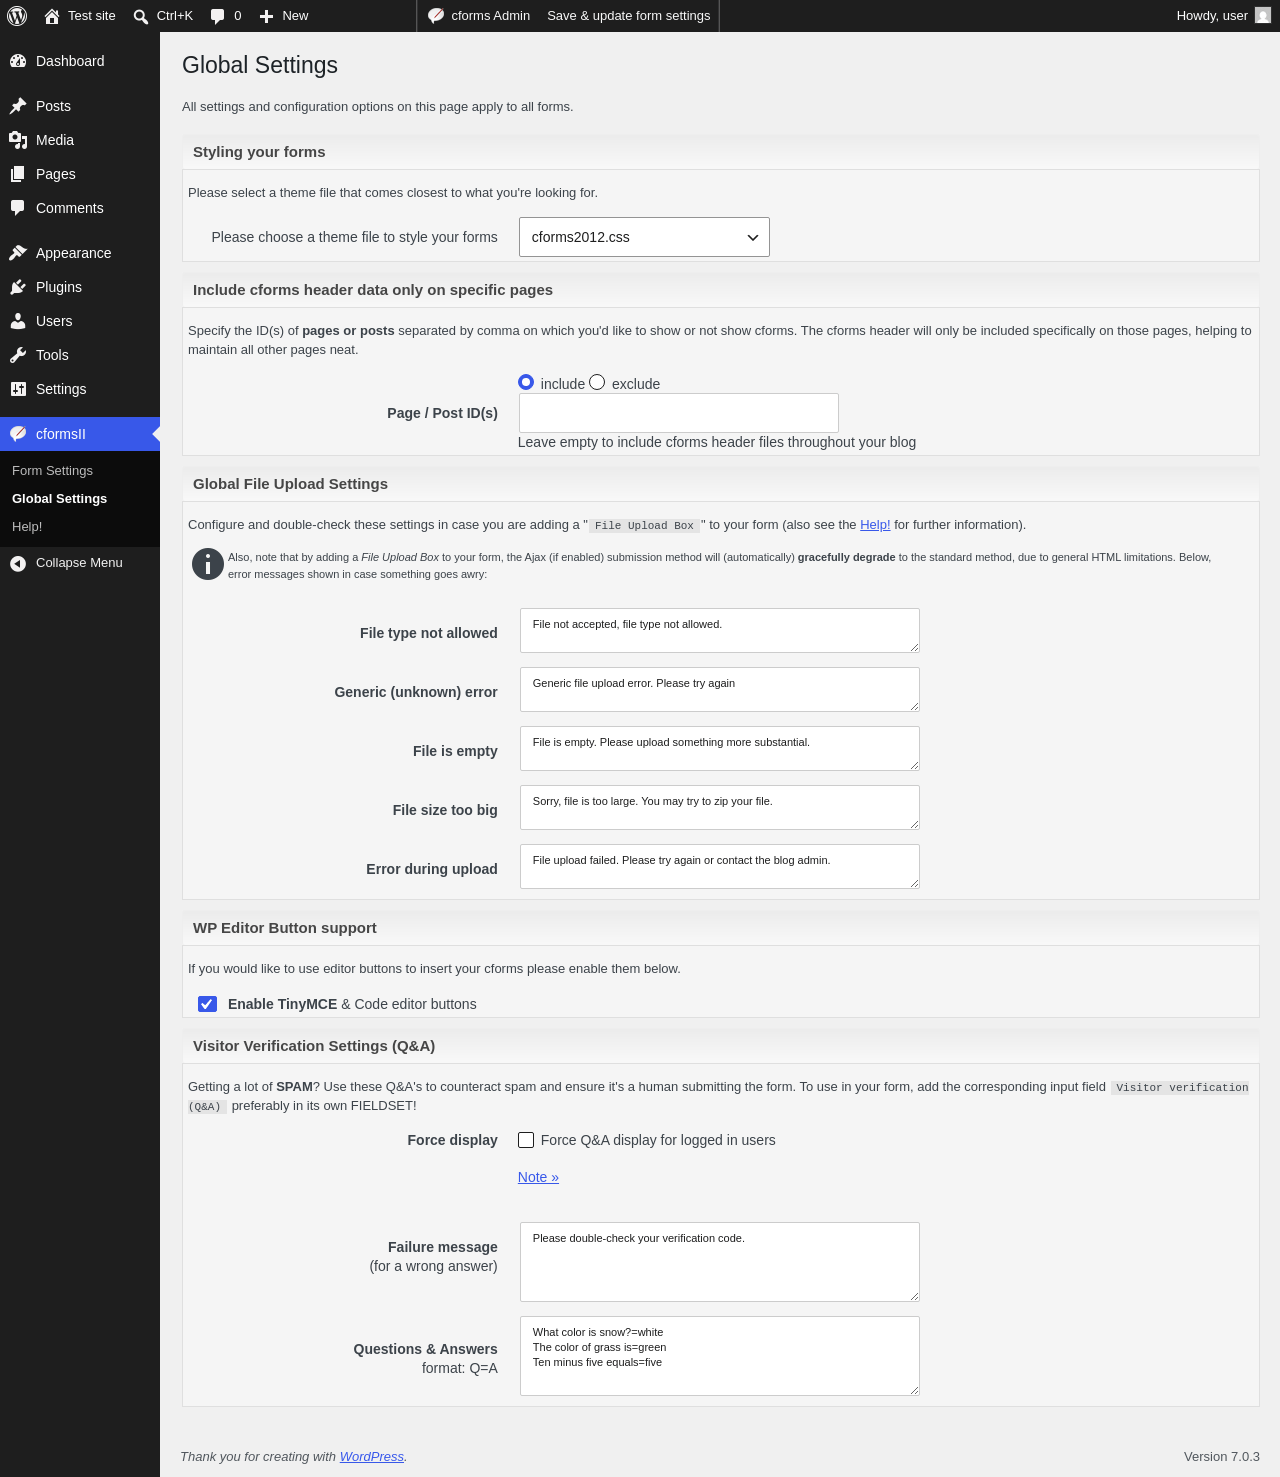1280x1477 pixels.
Task: Click the cforms Admin icon in toolbar
Action: [436, 16]
